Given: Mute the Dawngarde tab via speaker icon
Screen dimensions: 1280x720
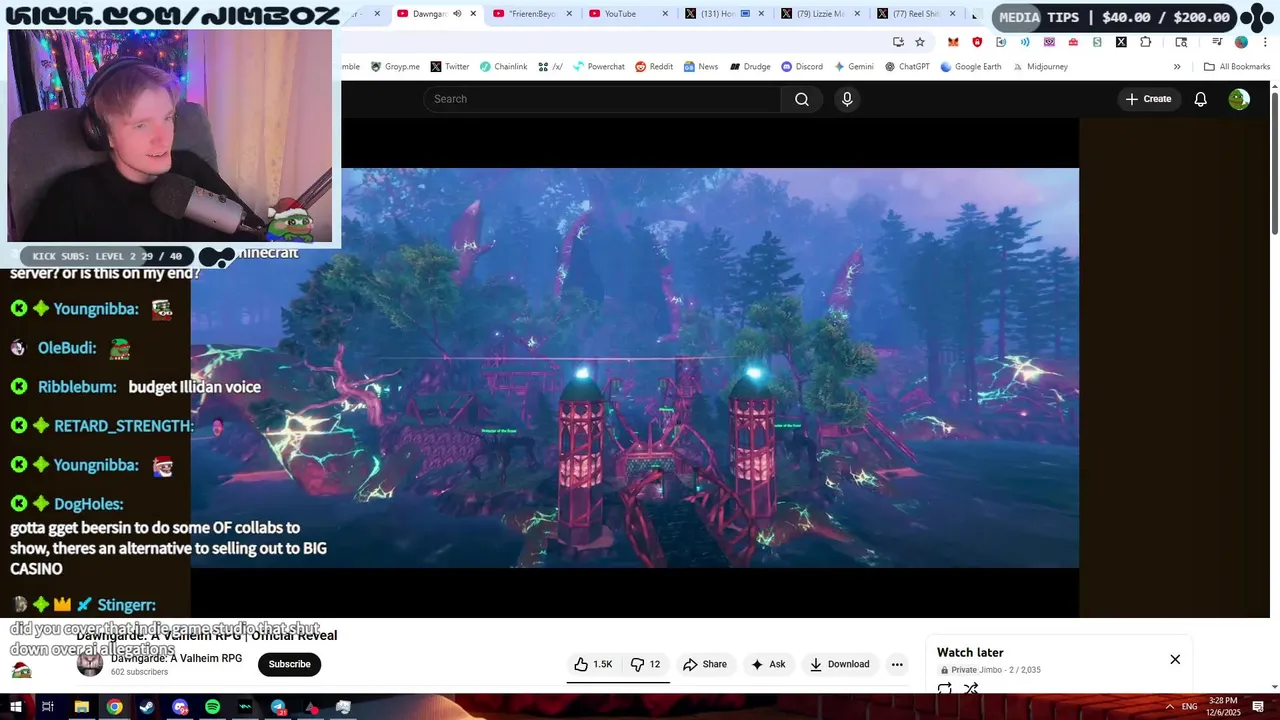Looking at the screenshot, I should [x=457, y=14].
